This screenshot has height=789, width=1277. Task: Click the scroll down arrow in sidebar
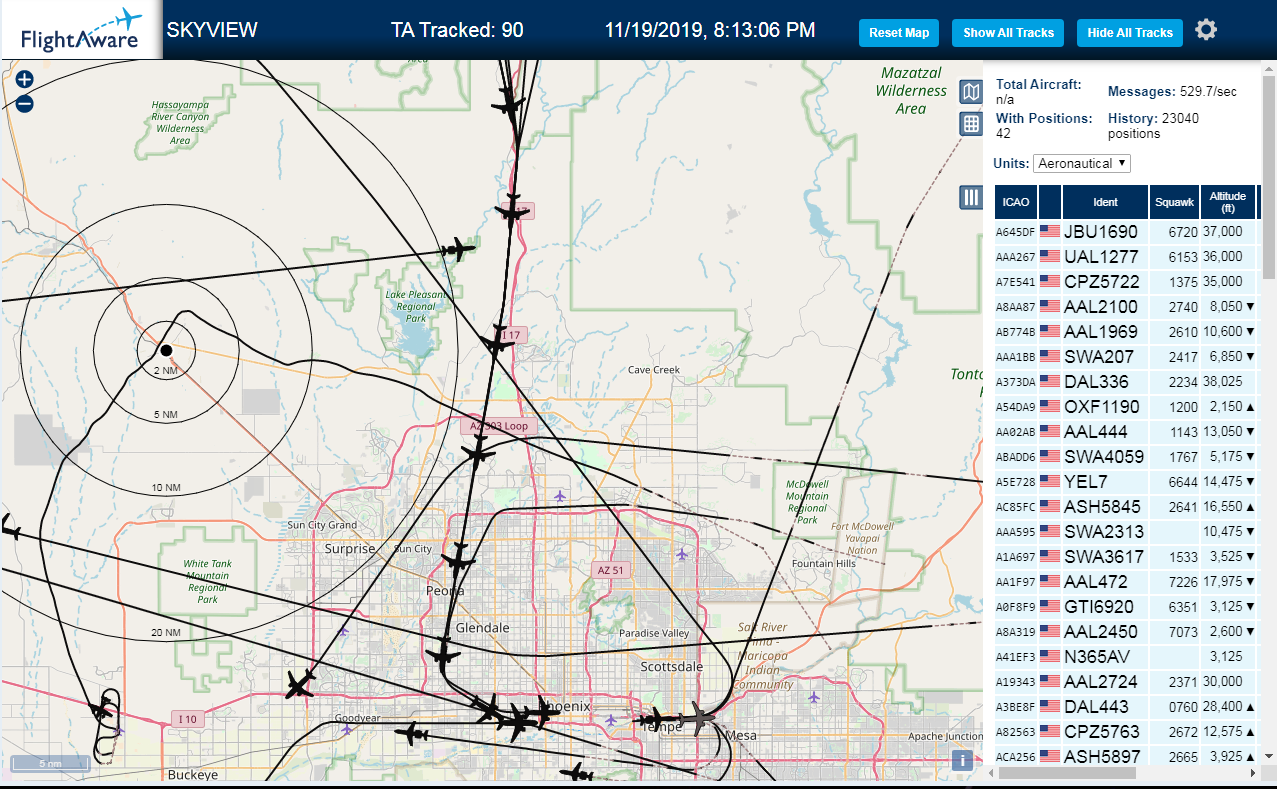pyautogui.click(x=1268, y=757)
